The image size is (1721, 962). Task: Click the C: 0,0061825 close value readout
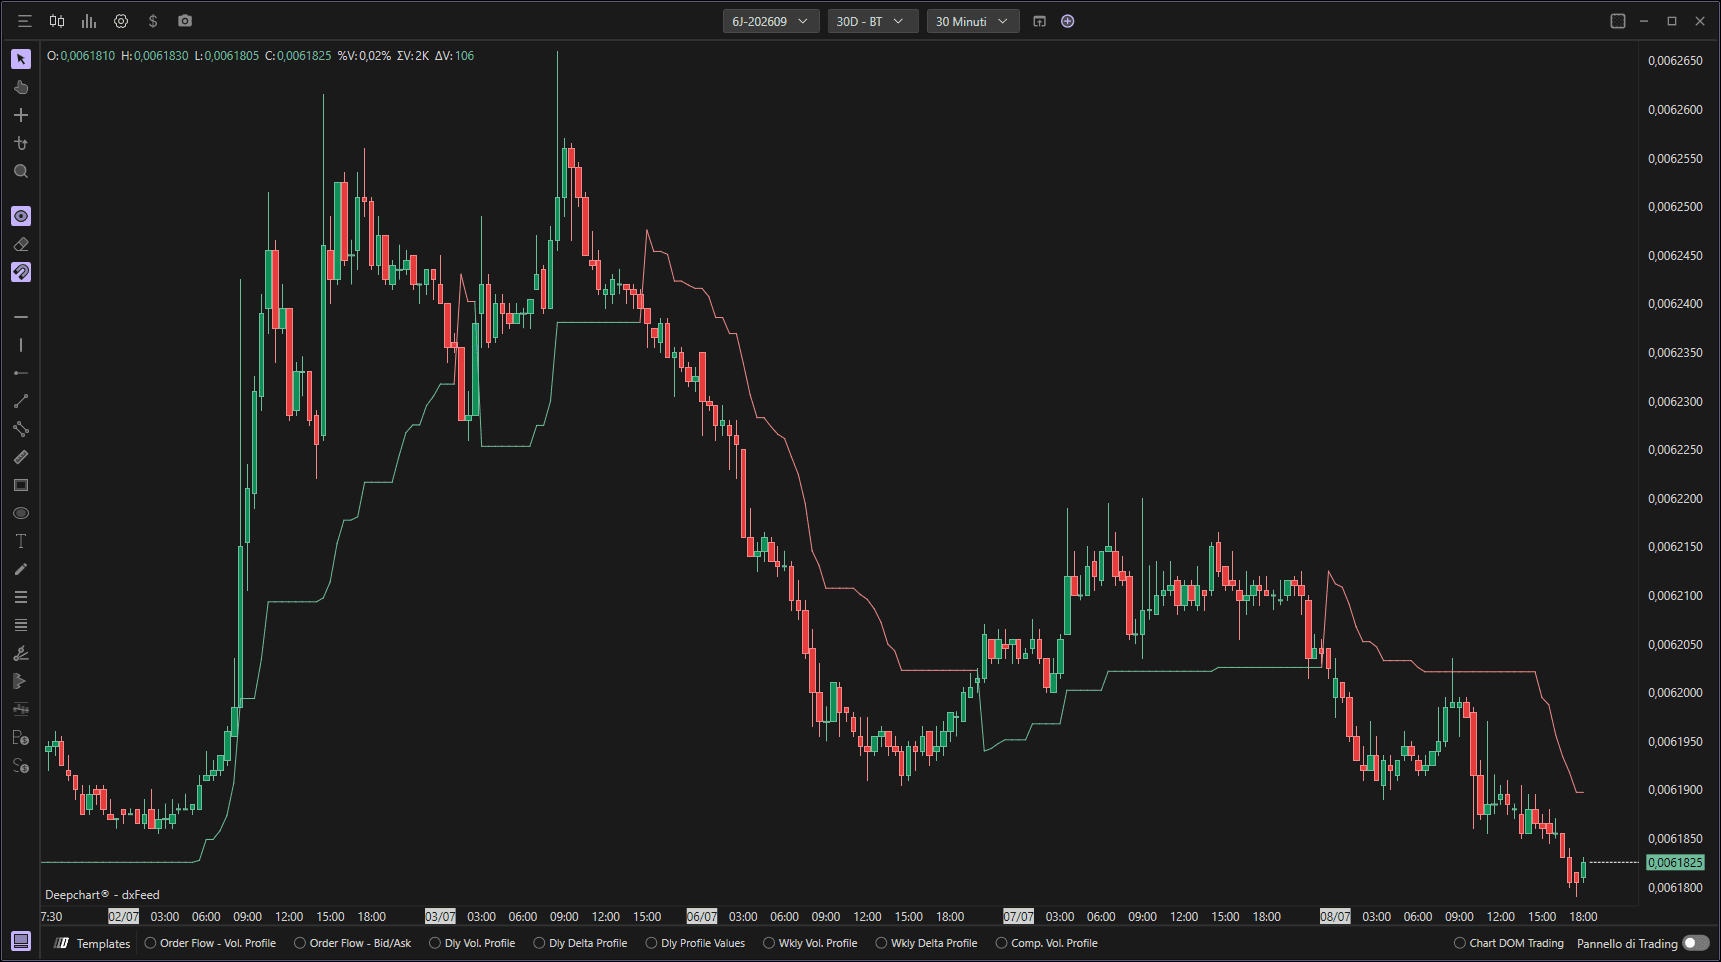[x=298, y=56]
